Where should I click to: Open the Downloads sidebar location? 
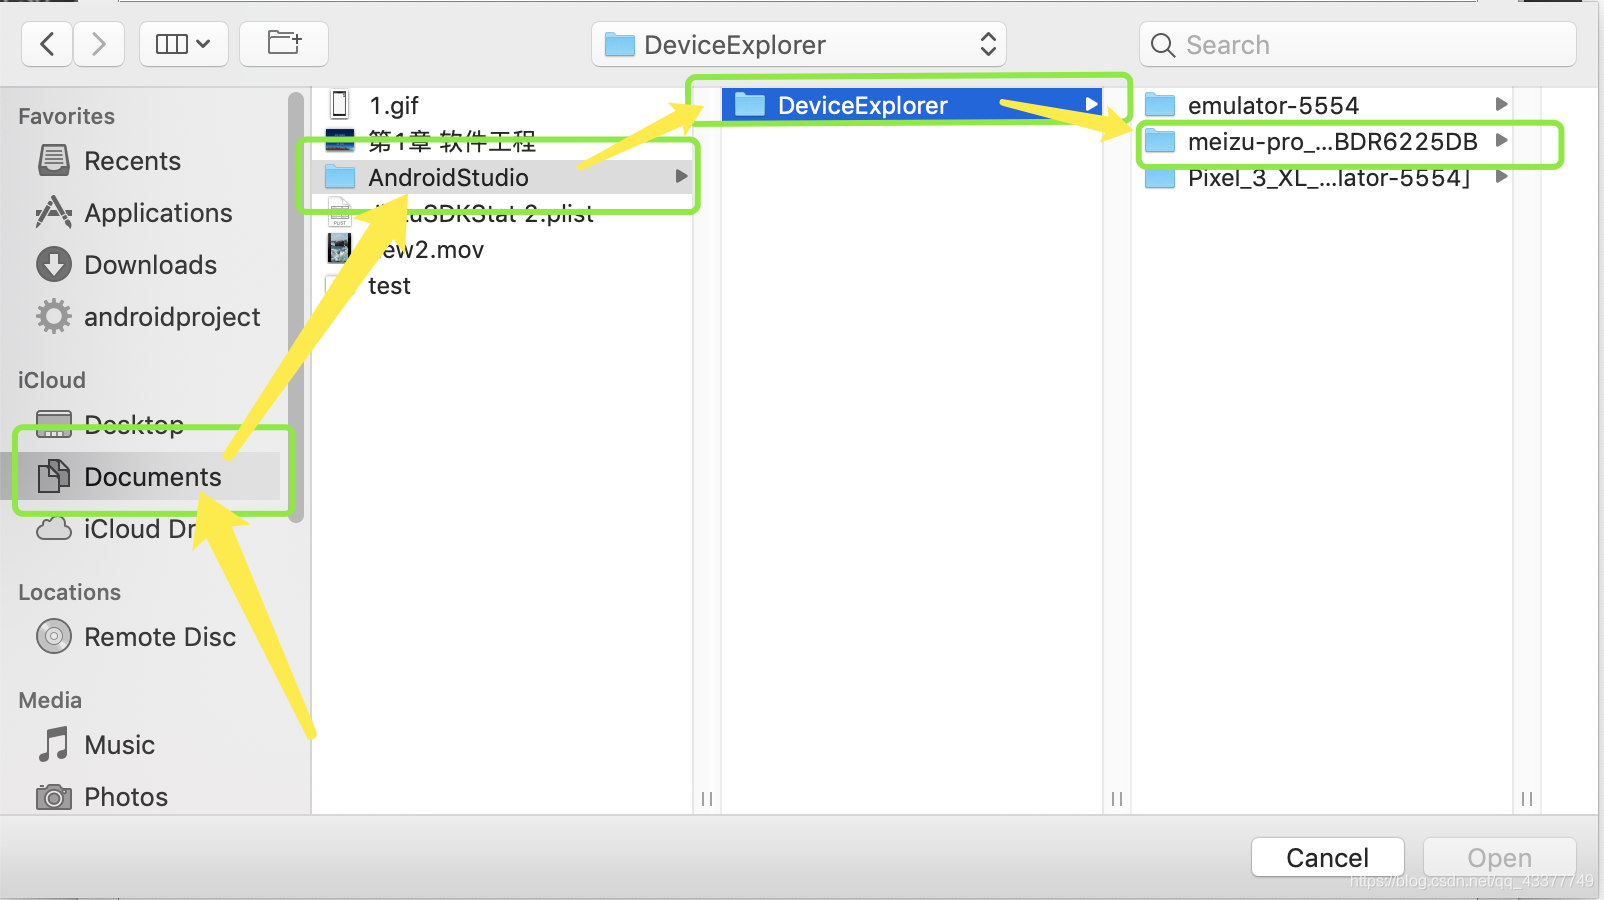[x=150, y=265]
